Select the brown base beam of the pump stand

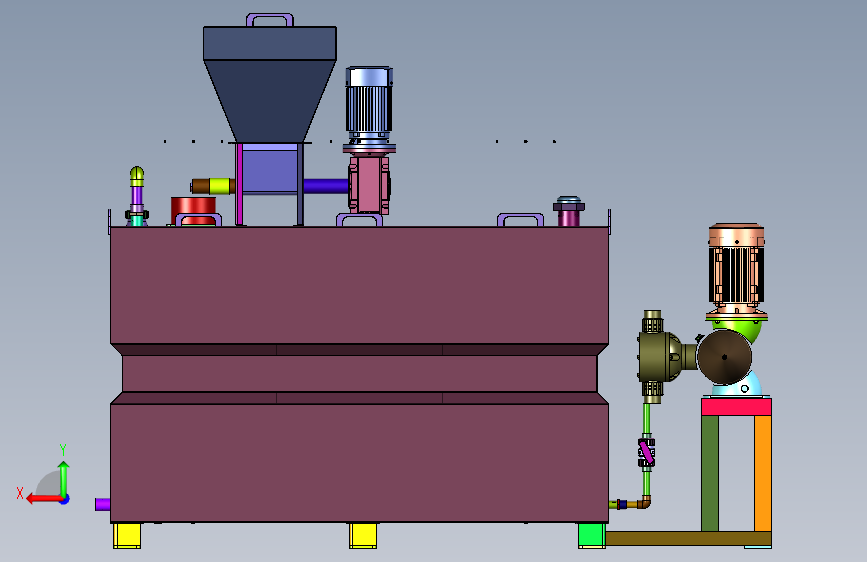[688, 538]
